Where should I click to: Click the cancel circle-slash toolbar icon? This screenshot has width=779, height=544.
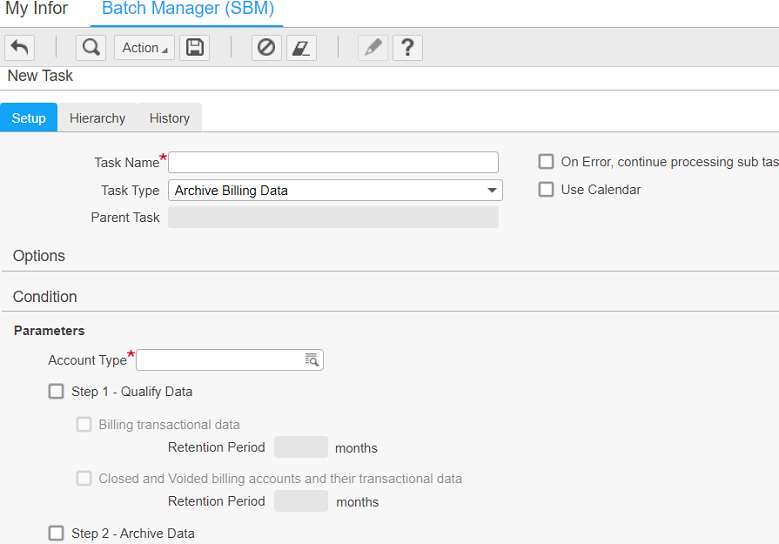pos(266,48)
